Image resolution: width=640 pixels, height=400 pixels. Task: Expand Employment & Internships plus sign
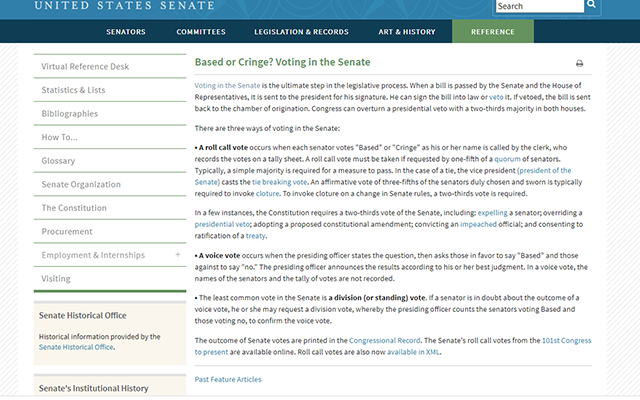tap(178, 255)
